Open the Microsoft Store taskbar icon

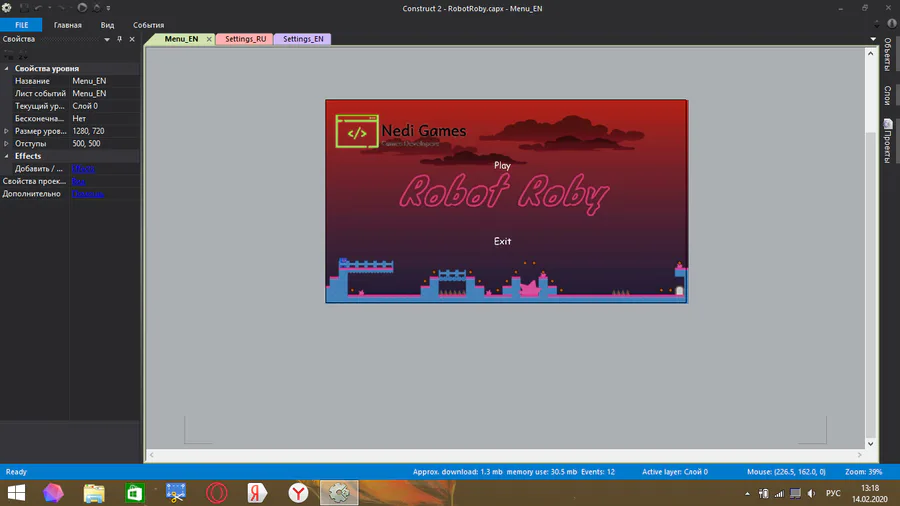pos(134,493)
